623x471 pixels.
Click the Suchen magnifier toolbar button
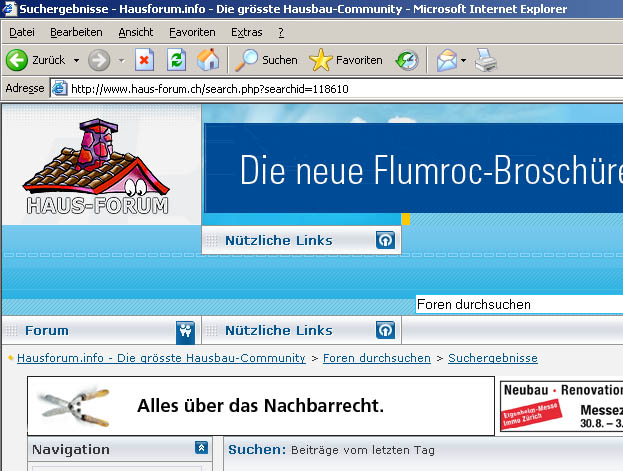tap(266, 60)
